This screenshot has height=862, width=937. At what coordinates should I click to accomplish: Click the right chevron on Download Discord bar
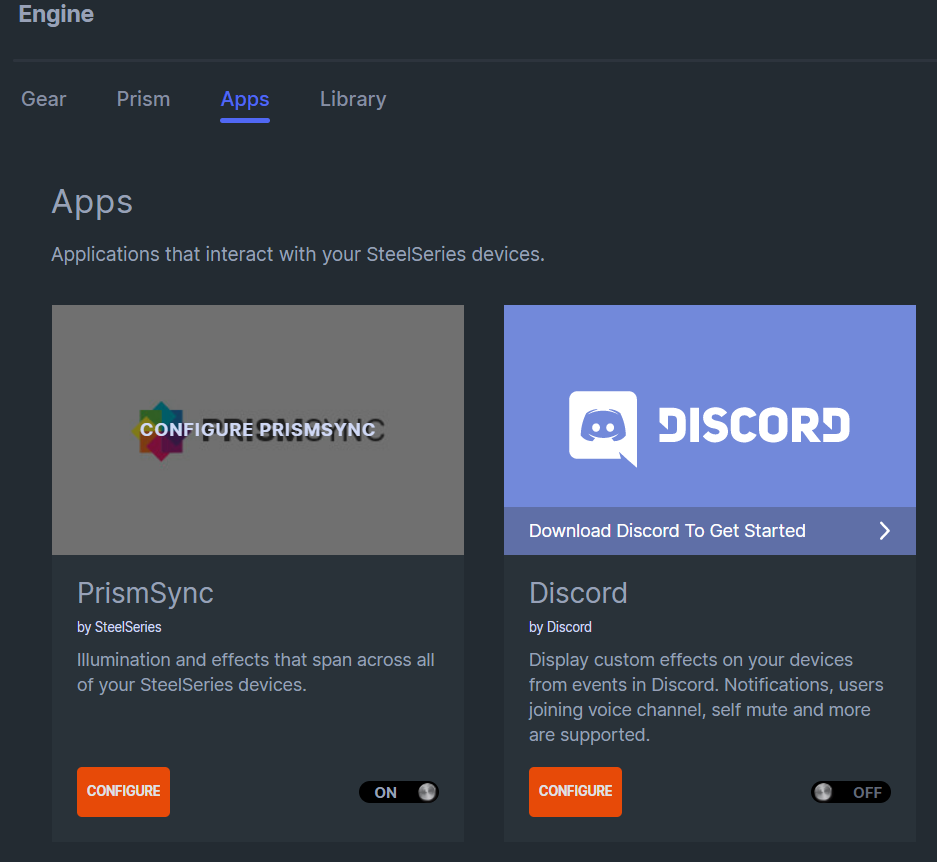point(884,531)
